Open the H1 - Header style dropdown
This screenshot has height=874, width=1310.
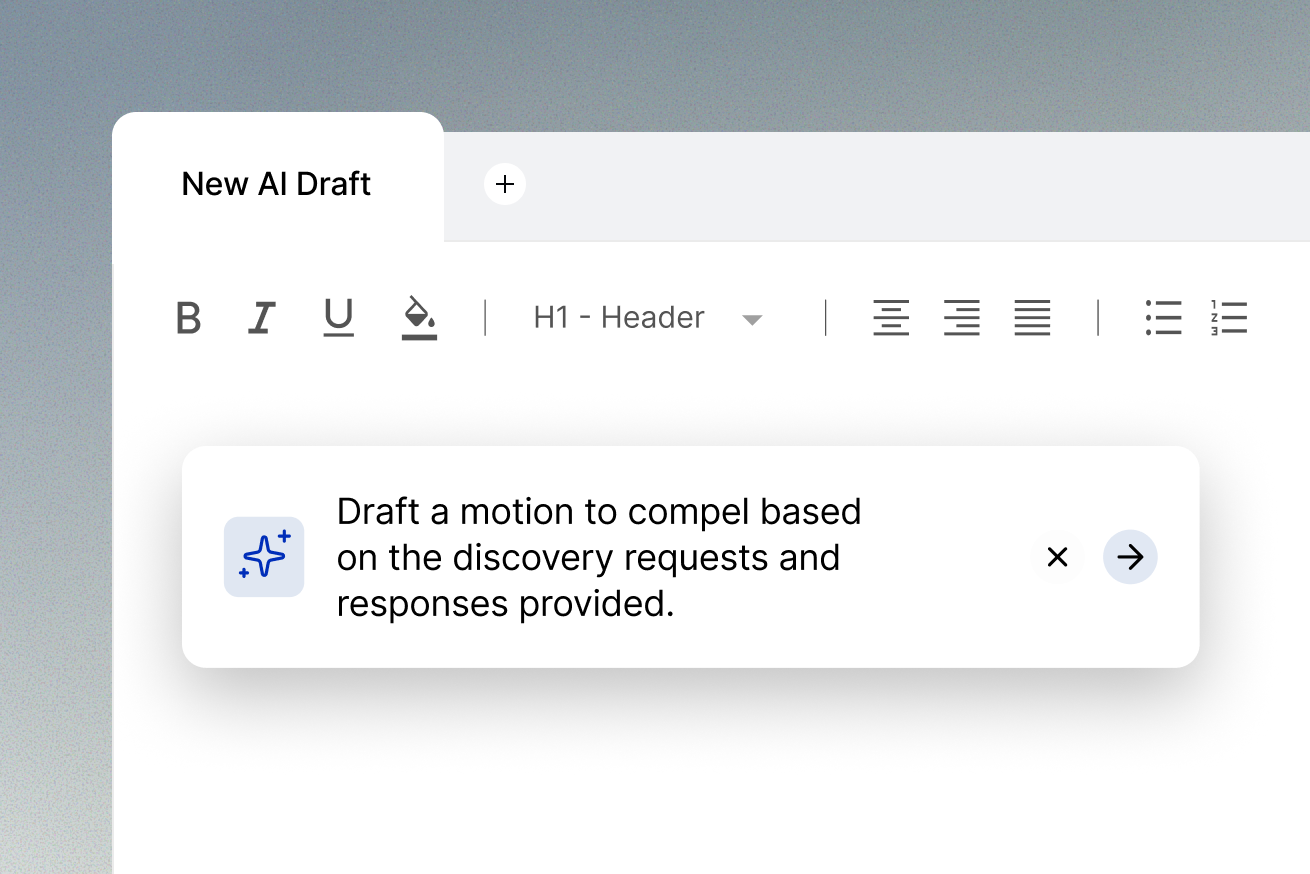pyautogui.click(x=619, y=318)
